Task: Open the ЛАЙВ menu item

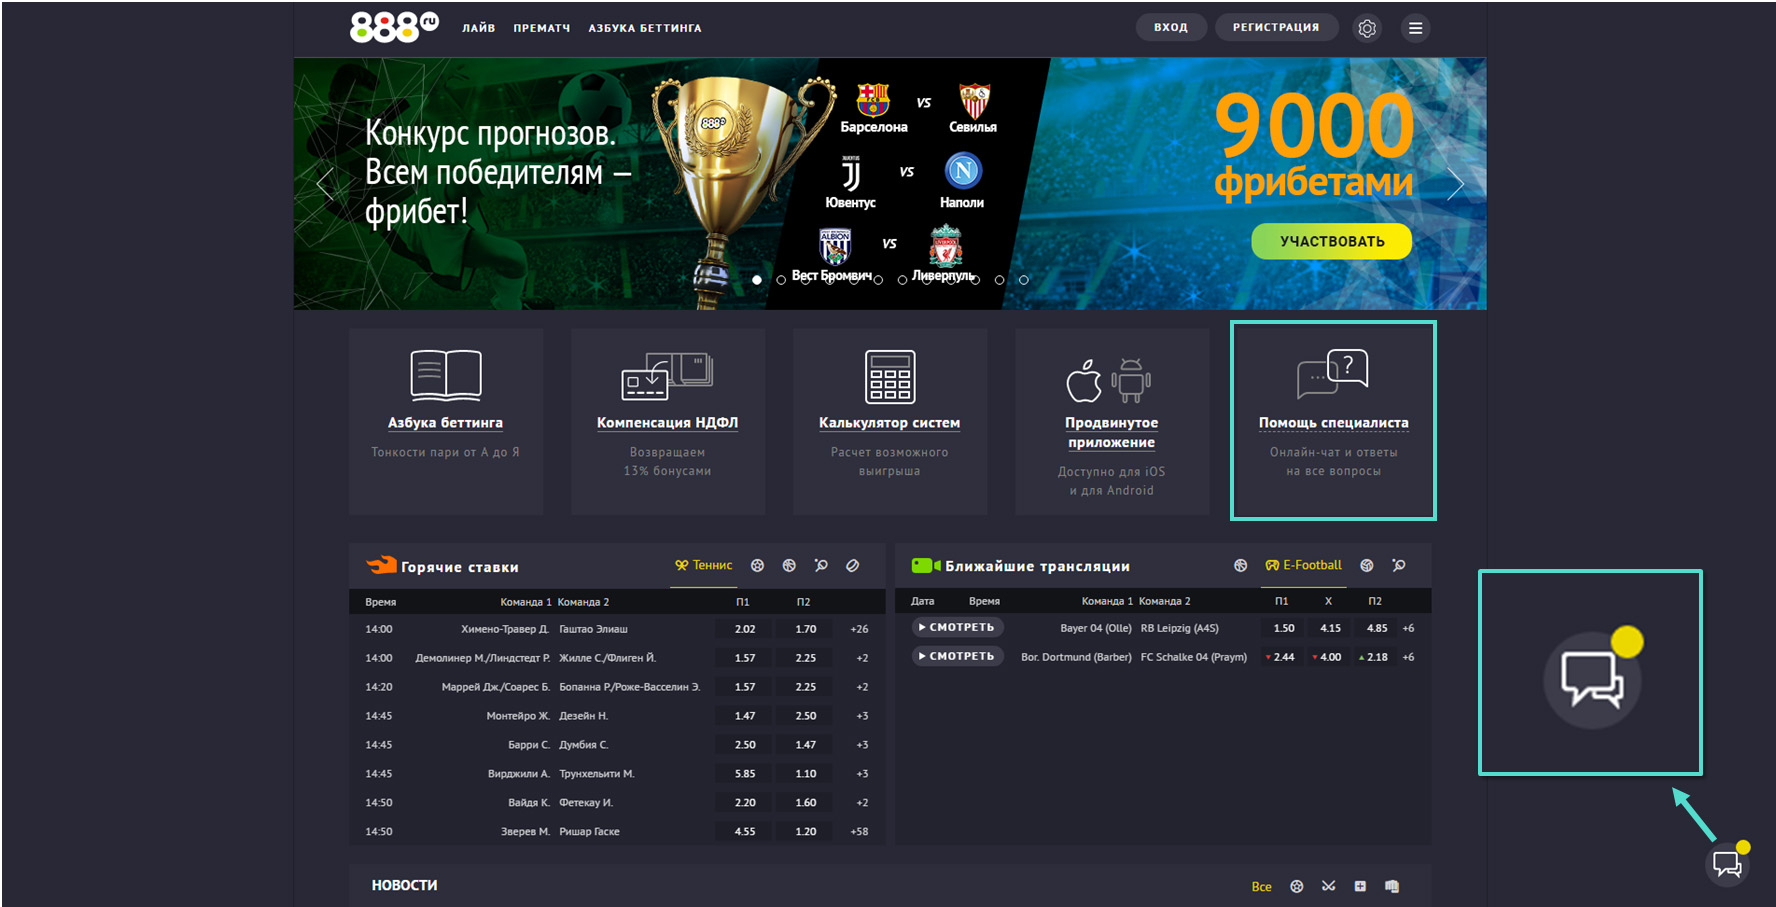Action: 478,28
